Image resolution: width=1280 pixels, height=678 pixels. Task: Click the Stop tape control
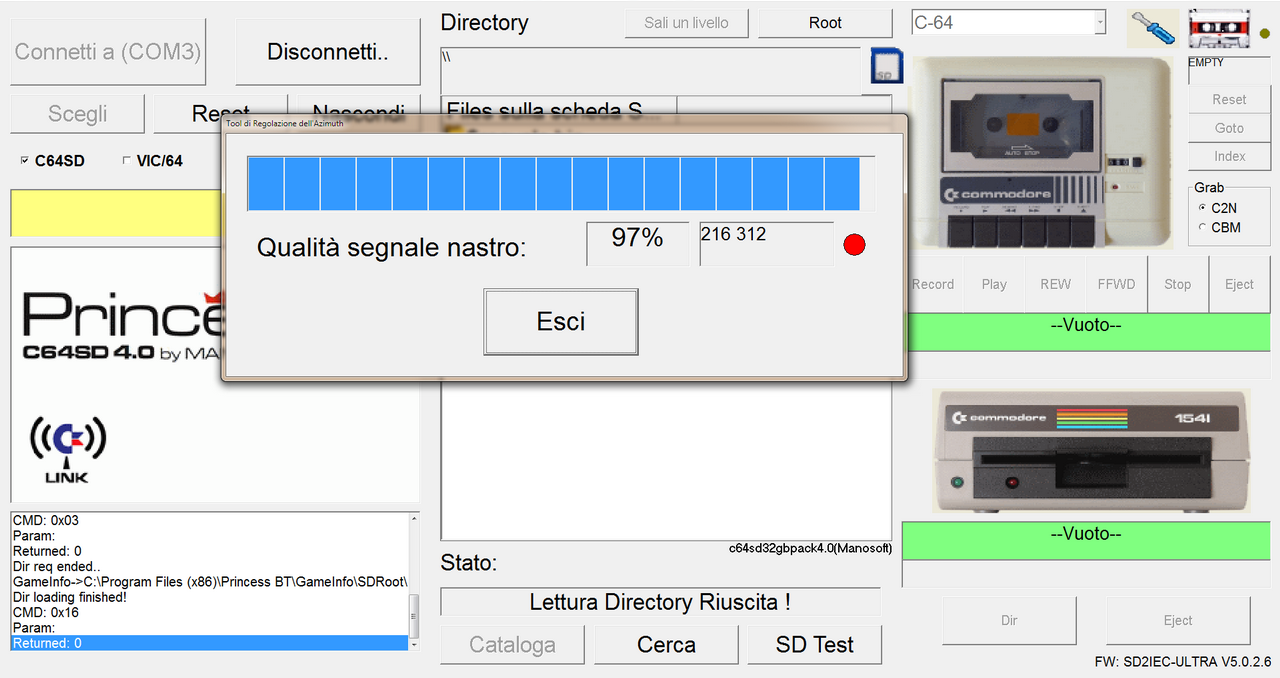[1178, 284]
